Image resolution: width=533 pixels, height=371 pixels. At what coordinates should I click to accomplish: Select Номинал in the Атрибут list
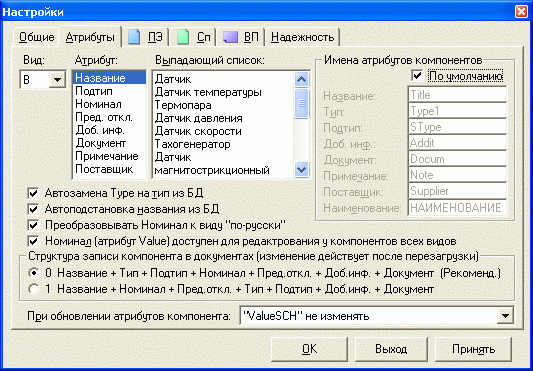(x=109, y=104)
